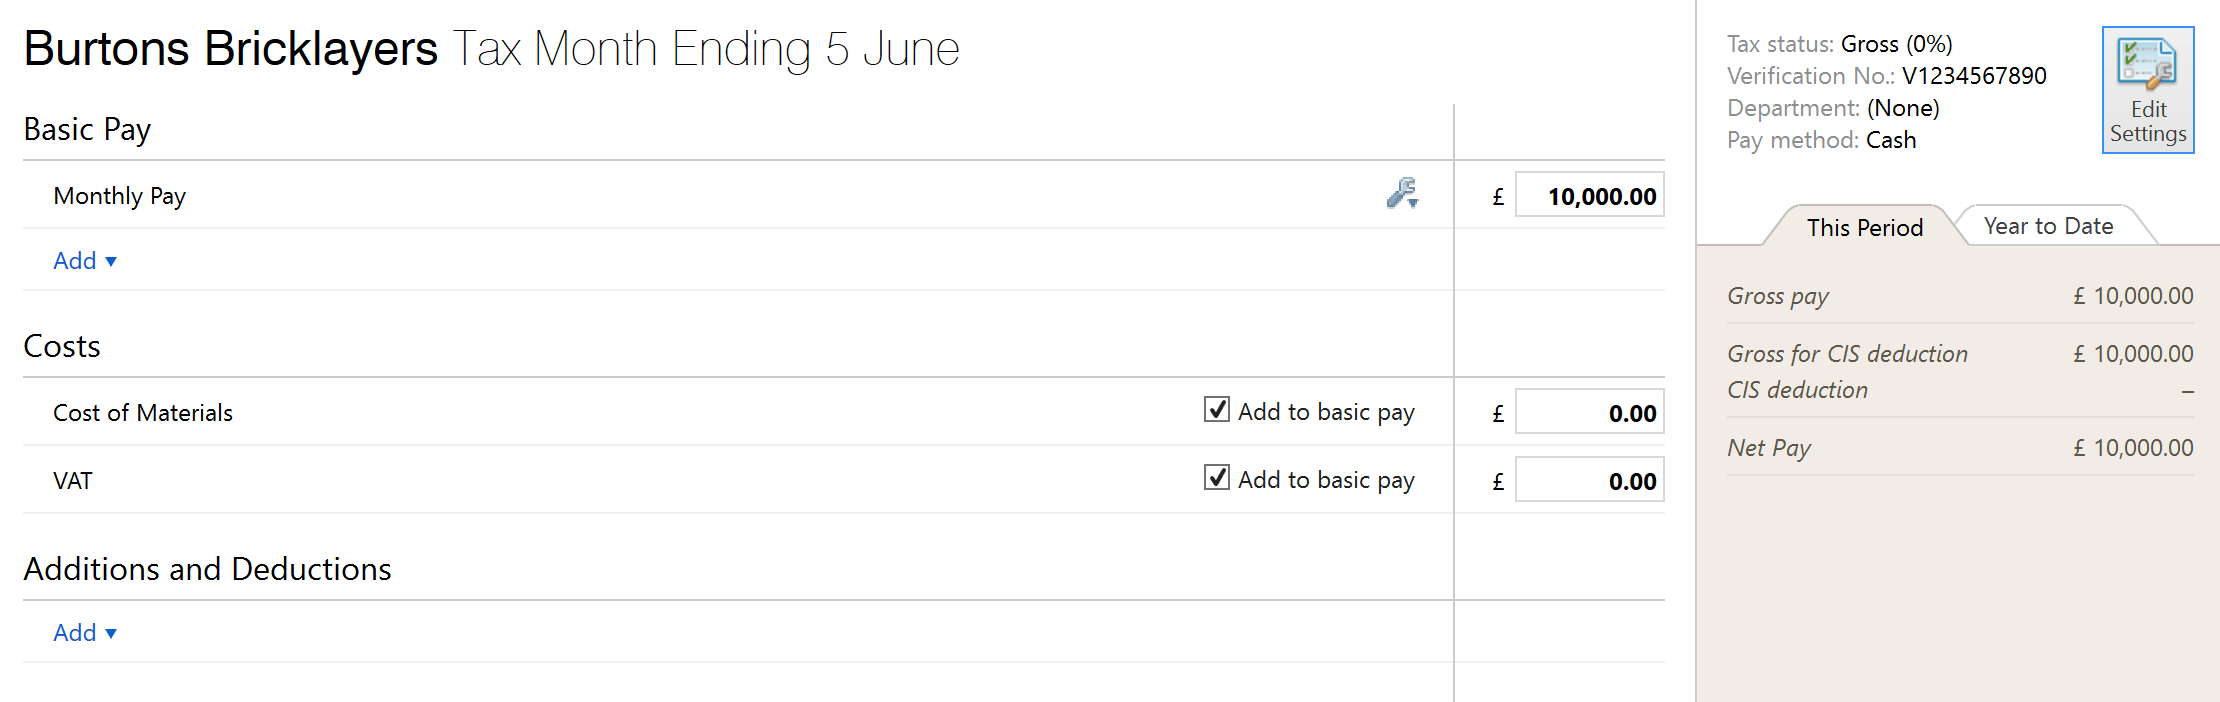Uncheck 'Add to basic pay' for VAT

coord(1216,478)
